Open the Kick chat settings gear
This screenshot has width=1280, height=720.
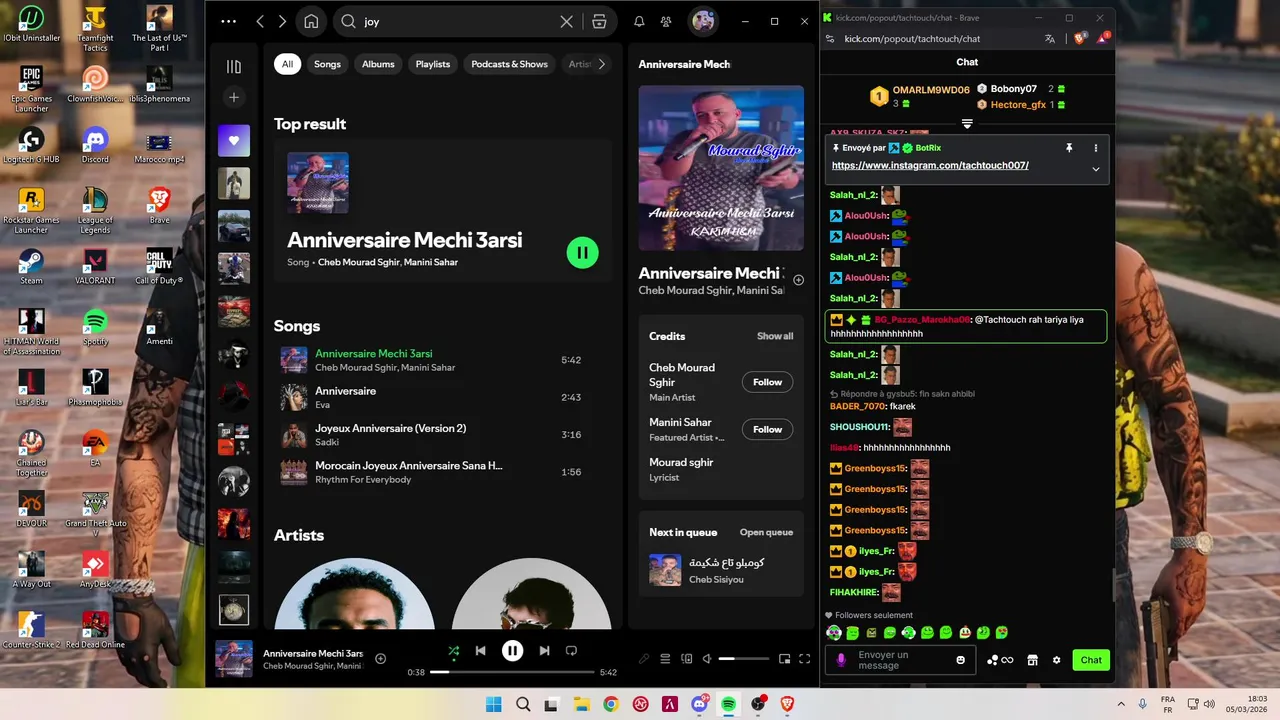[x=1056, y=660]
